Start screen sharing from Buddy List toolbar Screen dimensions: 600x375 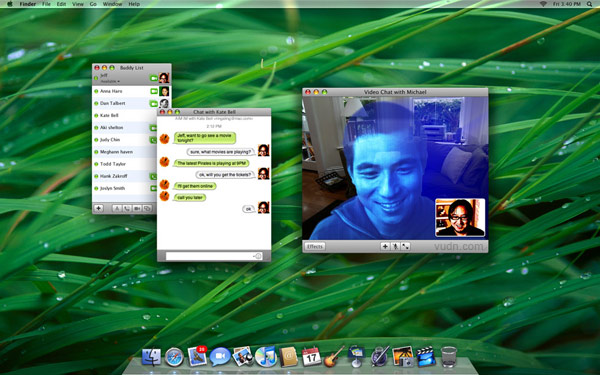pyautogui.click(x=147, y=209)
